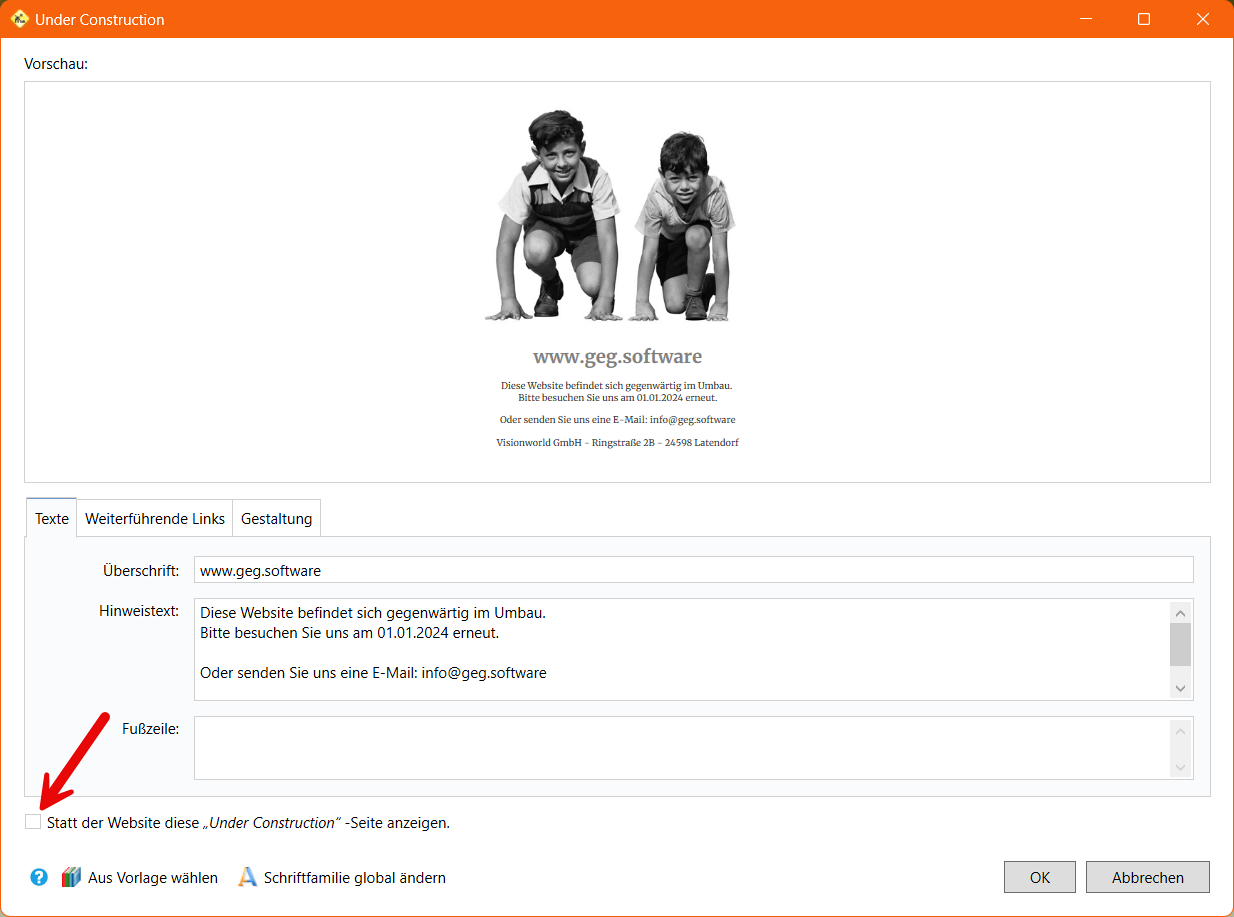1234x917 pixels.
Task: Click the Hinweistext scrollbar thumb
Action: [1181, 645]
